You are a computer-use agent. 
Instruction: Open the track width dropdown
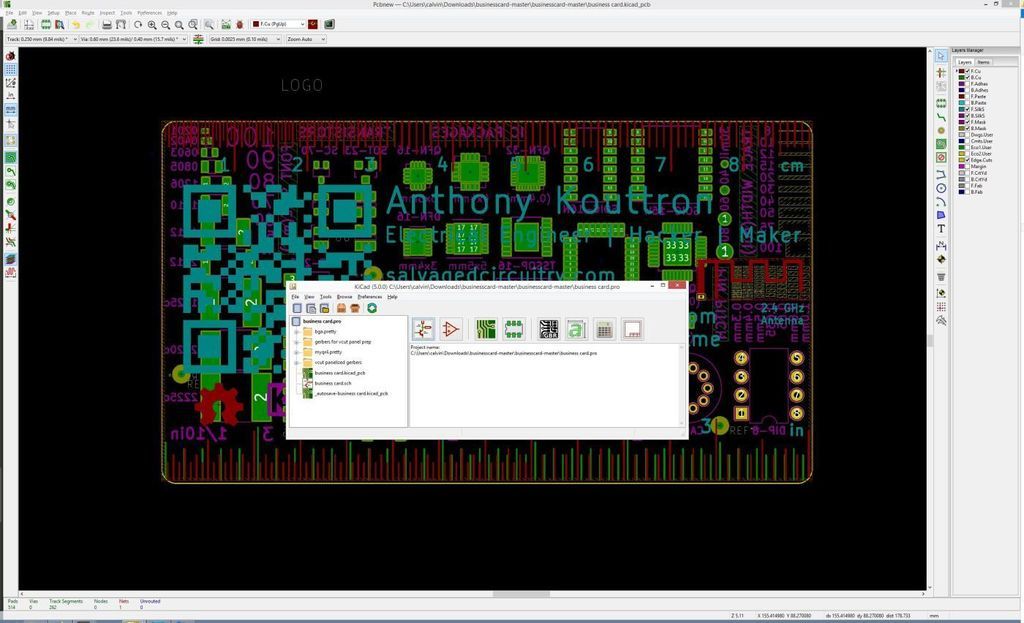(74, 39)
